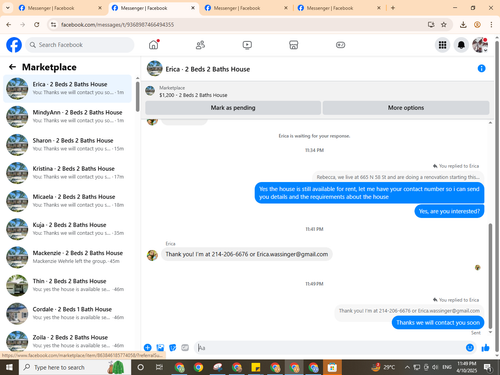The image size is (500, 375).
Task: Open the Watch video icon
Action: (x=247, y=45)
